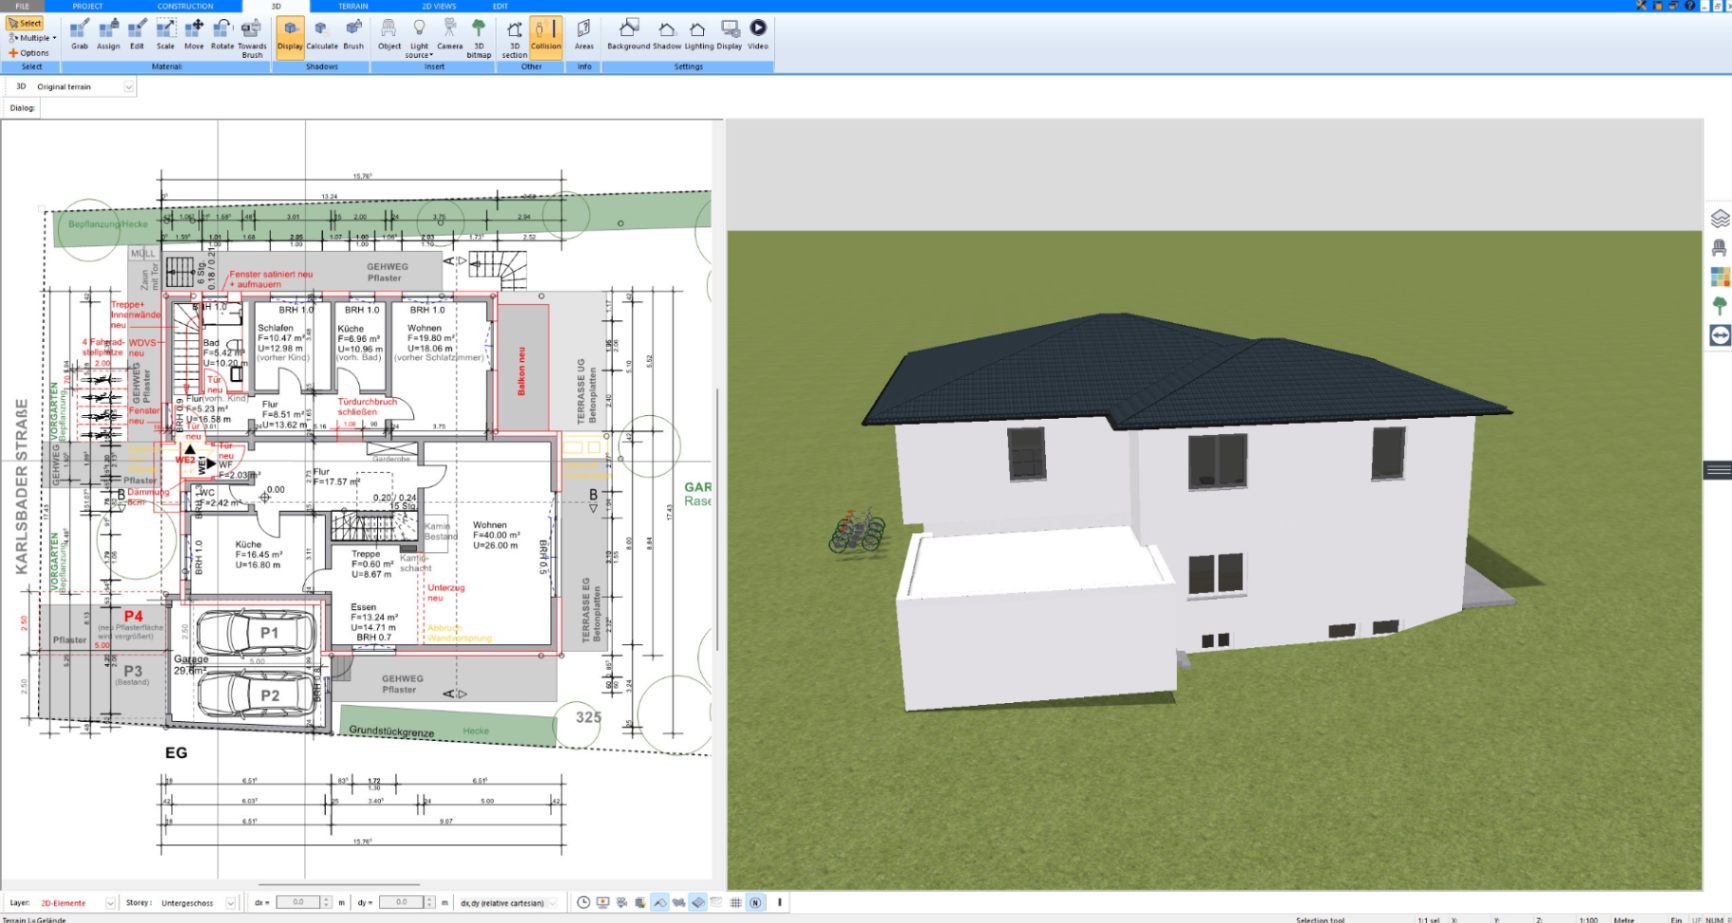Image resolution: width=1732 pixels, height=923 pixels.
Task: Open the layers panel in right sidebar
Action: click(1720, 218)
